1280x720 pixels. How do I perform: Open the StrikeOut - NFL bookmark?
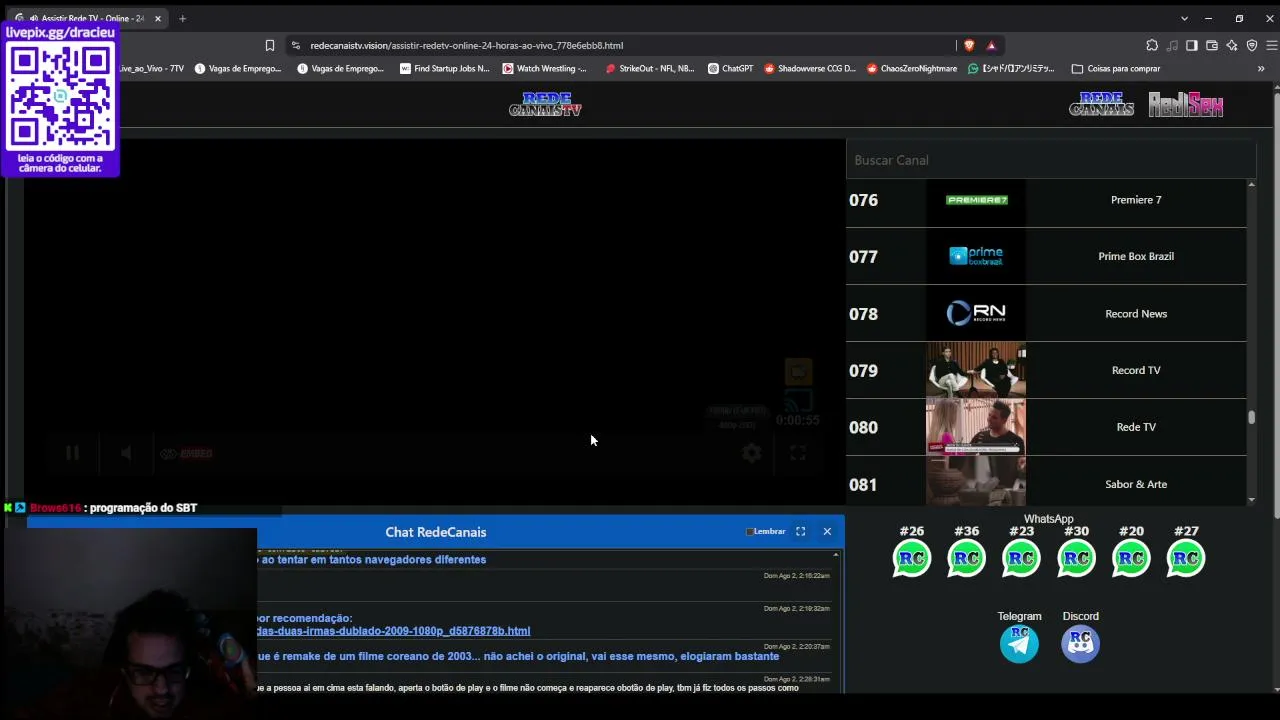[650, 69]
